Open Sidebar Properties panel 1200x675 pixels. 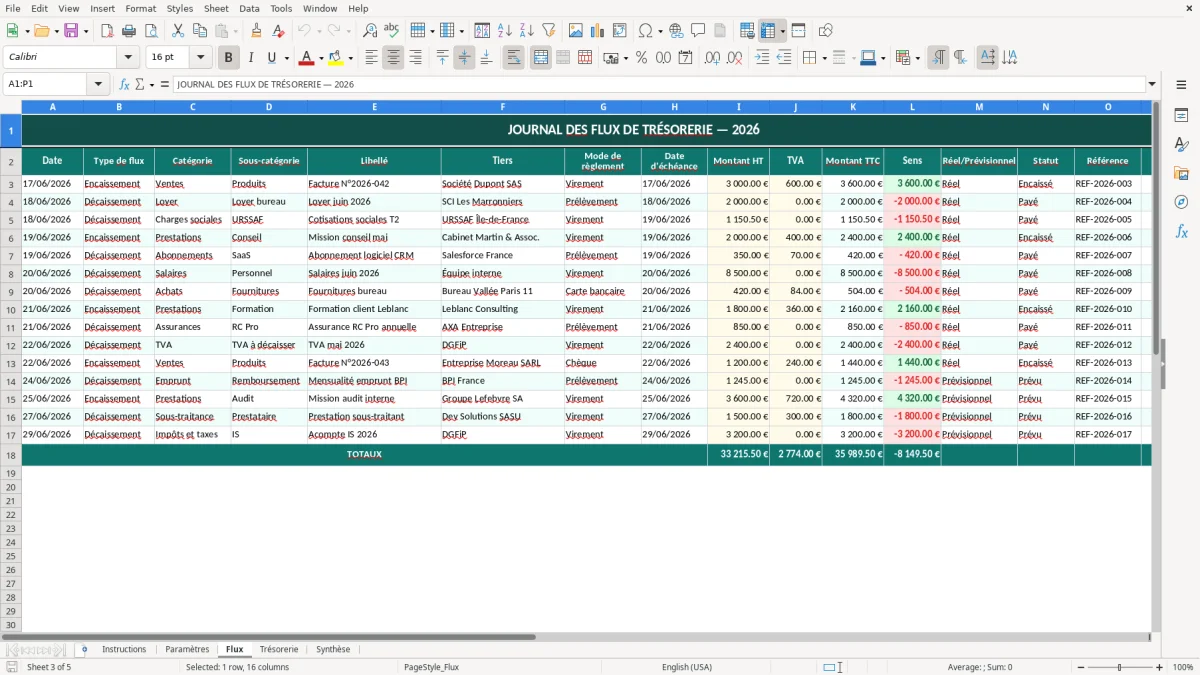pos(1181,116)
